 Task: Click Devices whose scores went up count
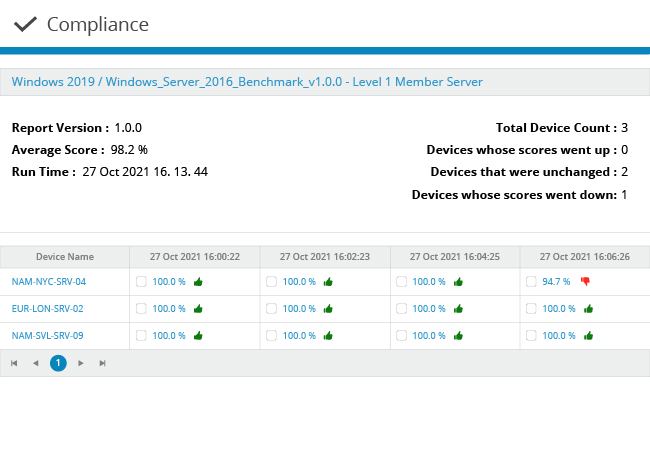tap(624, 150)
